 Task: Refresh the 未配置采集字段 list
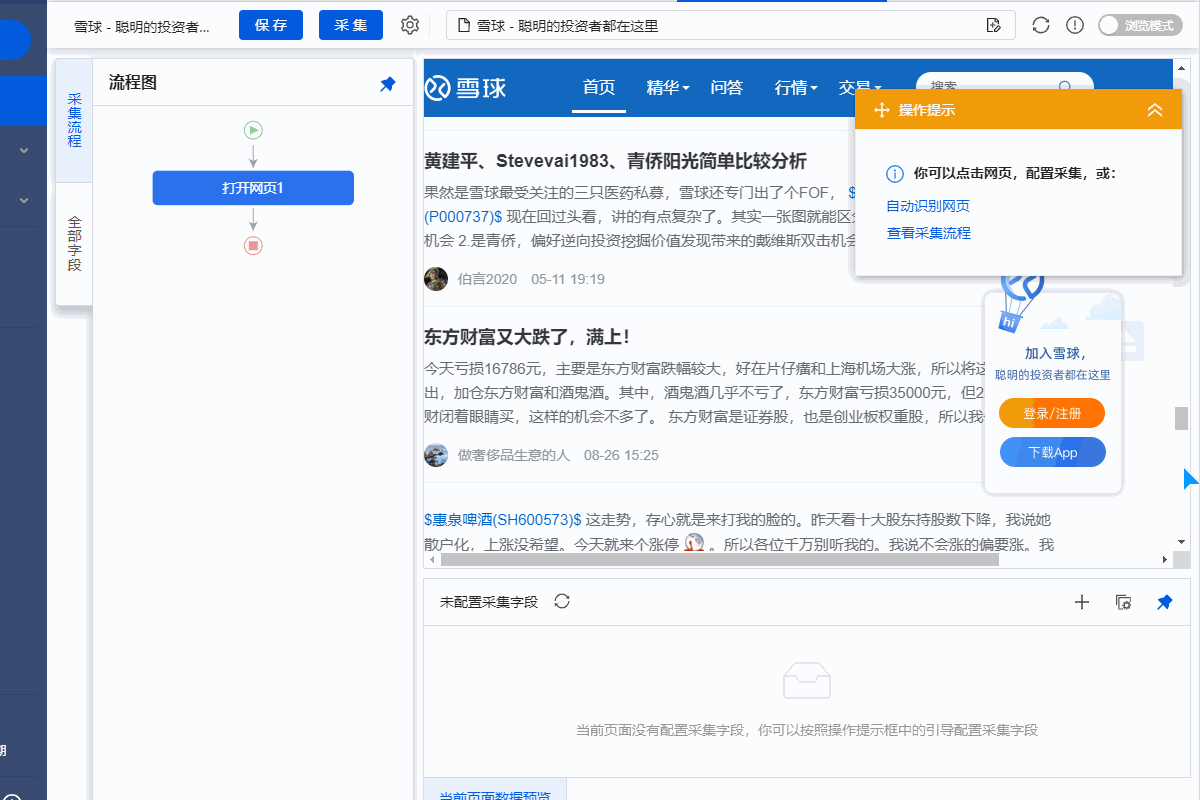[562, 601]
